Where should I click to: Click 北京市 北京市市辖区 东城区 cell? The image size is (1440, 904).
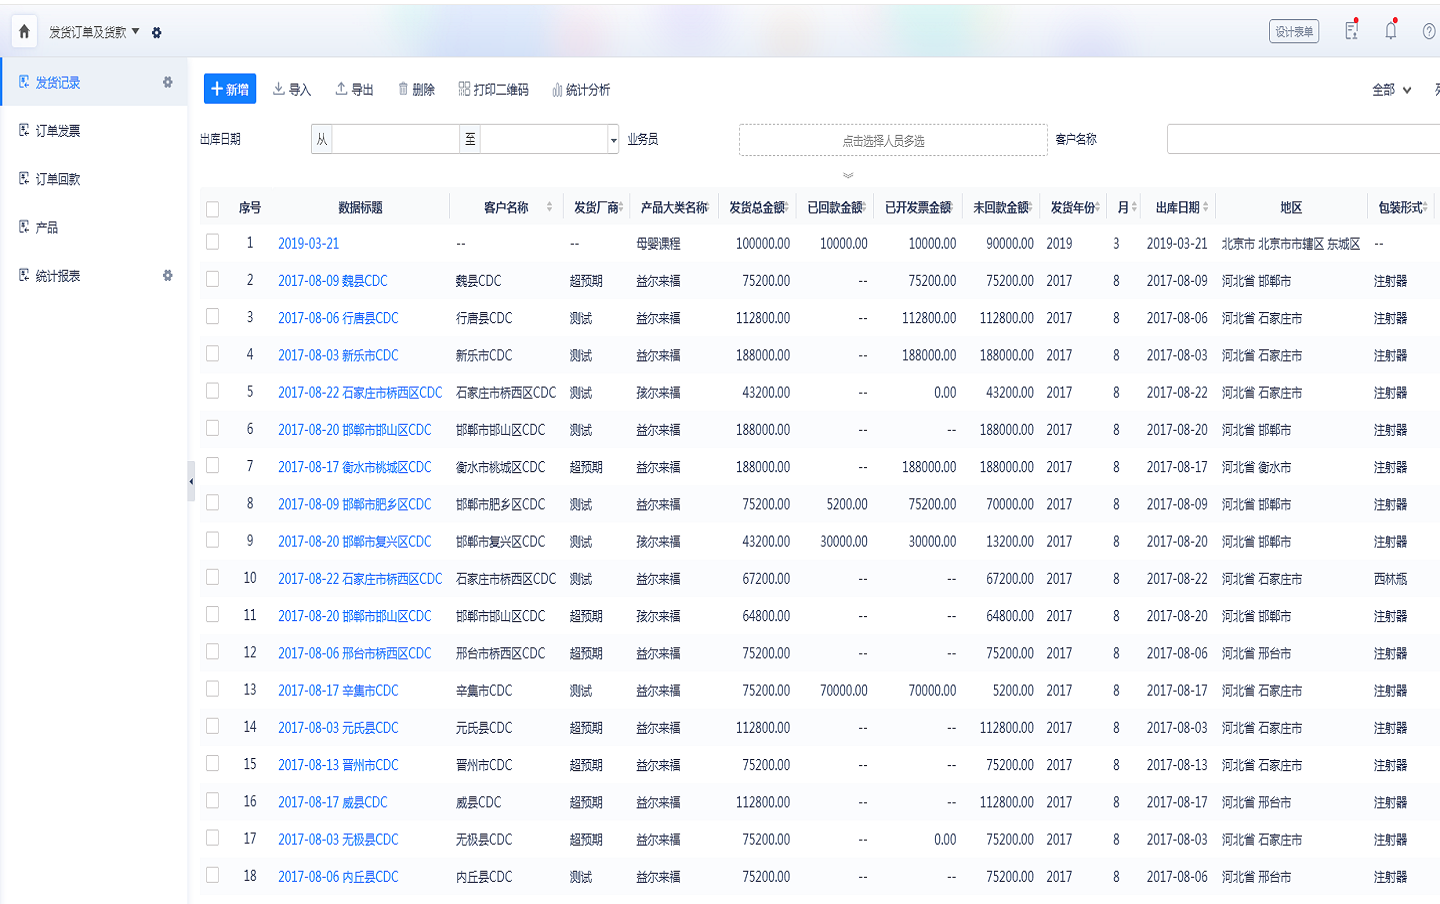(x=1291, y=243)
